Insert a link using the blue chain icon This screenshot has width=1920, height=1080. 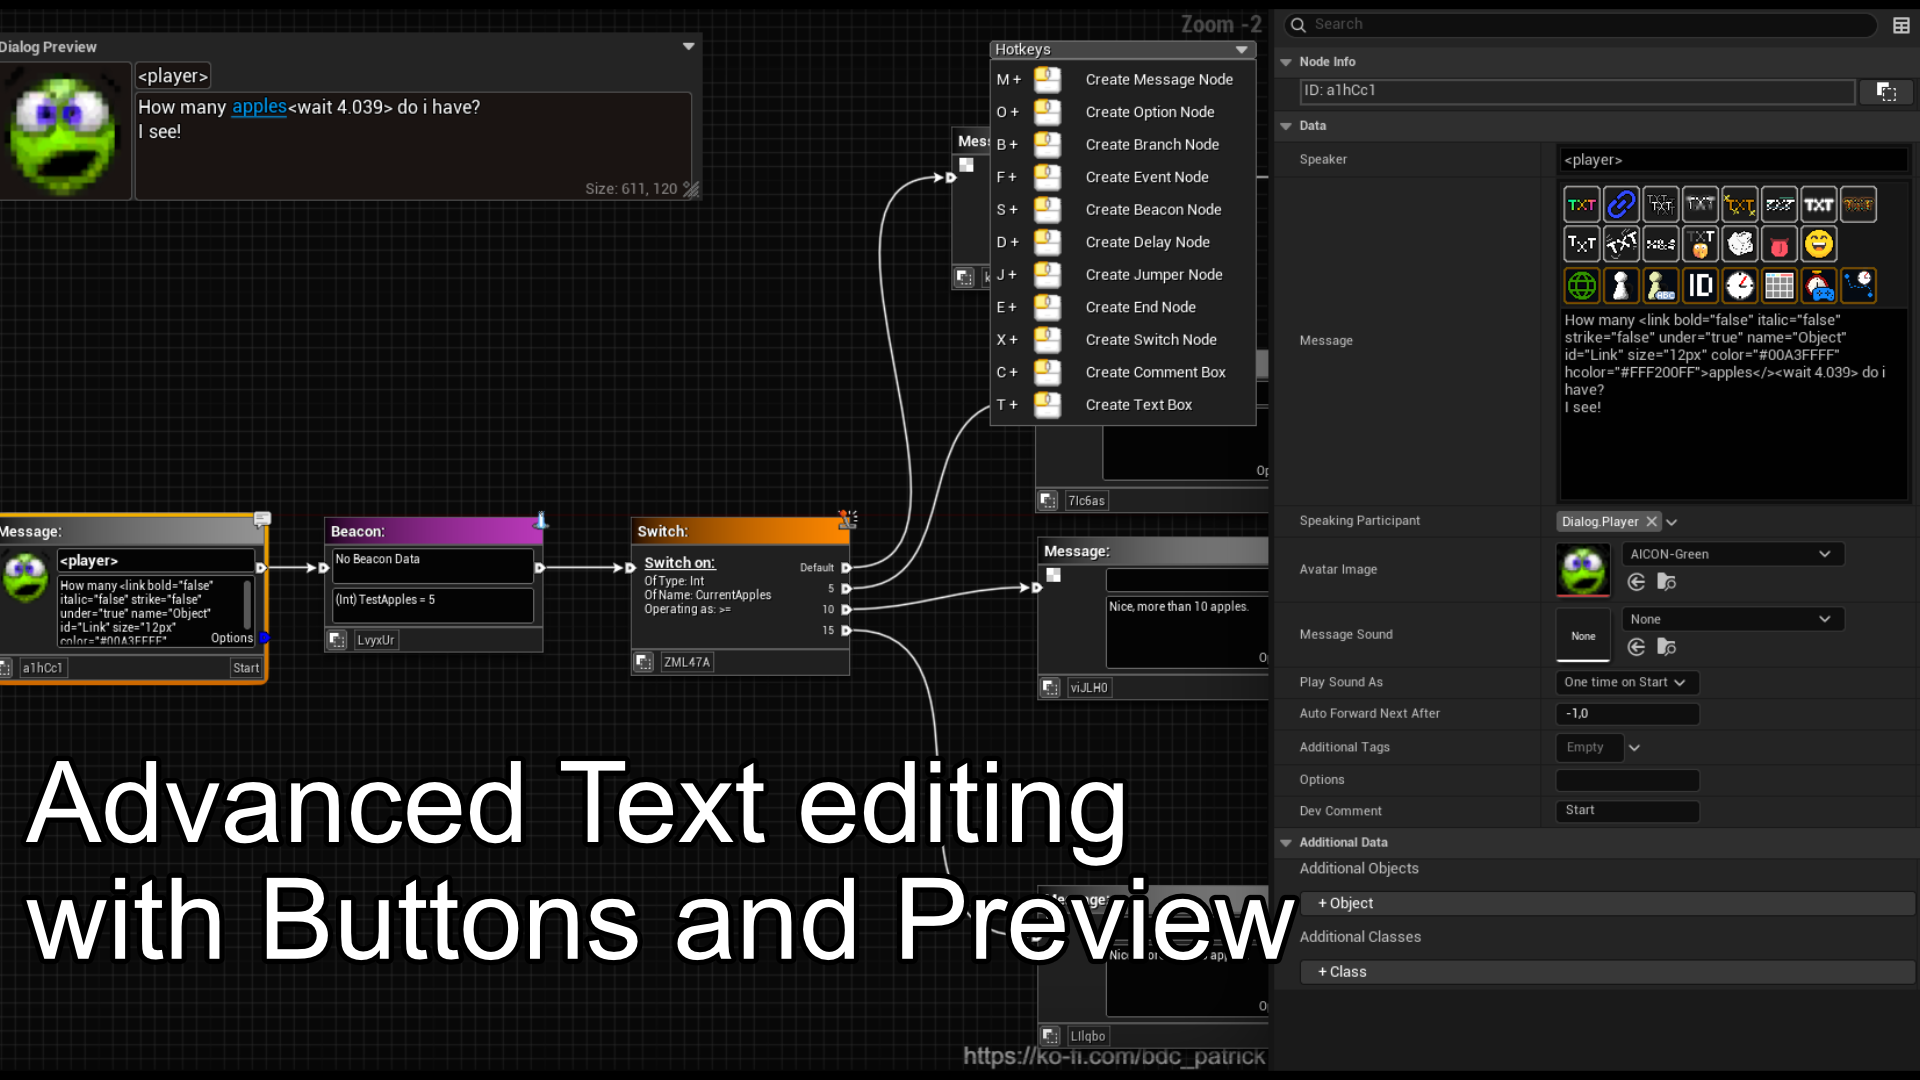pos(1621,205)
